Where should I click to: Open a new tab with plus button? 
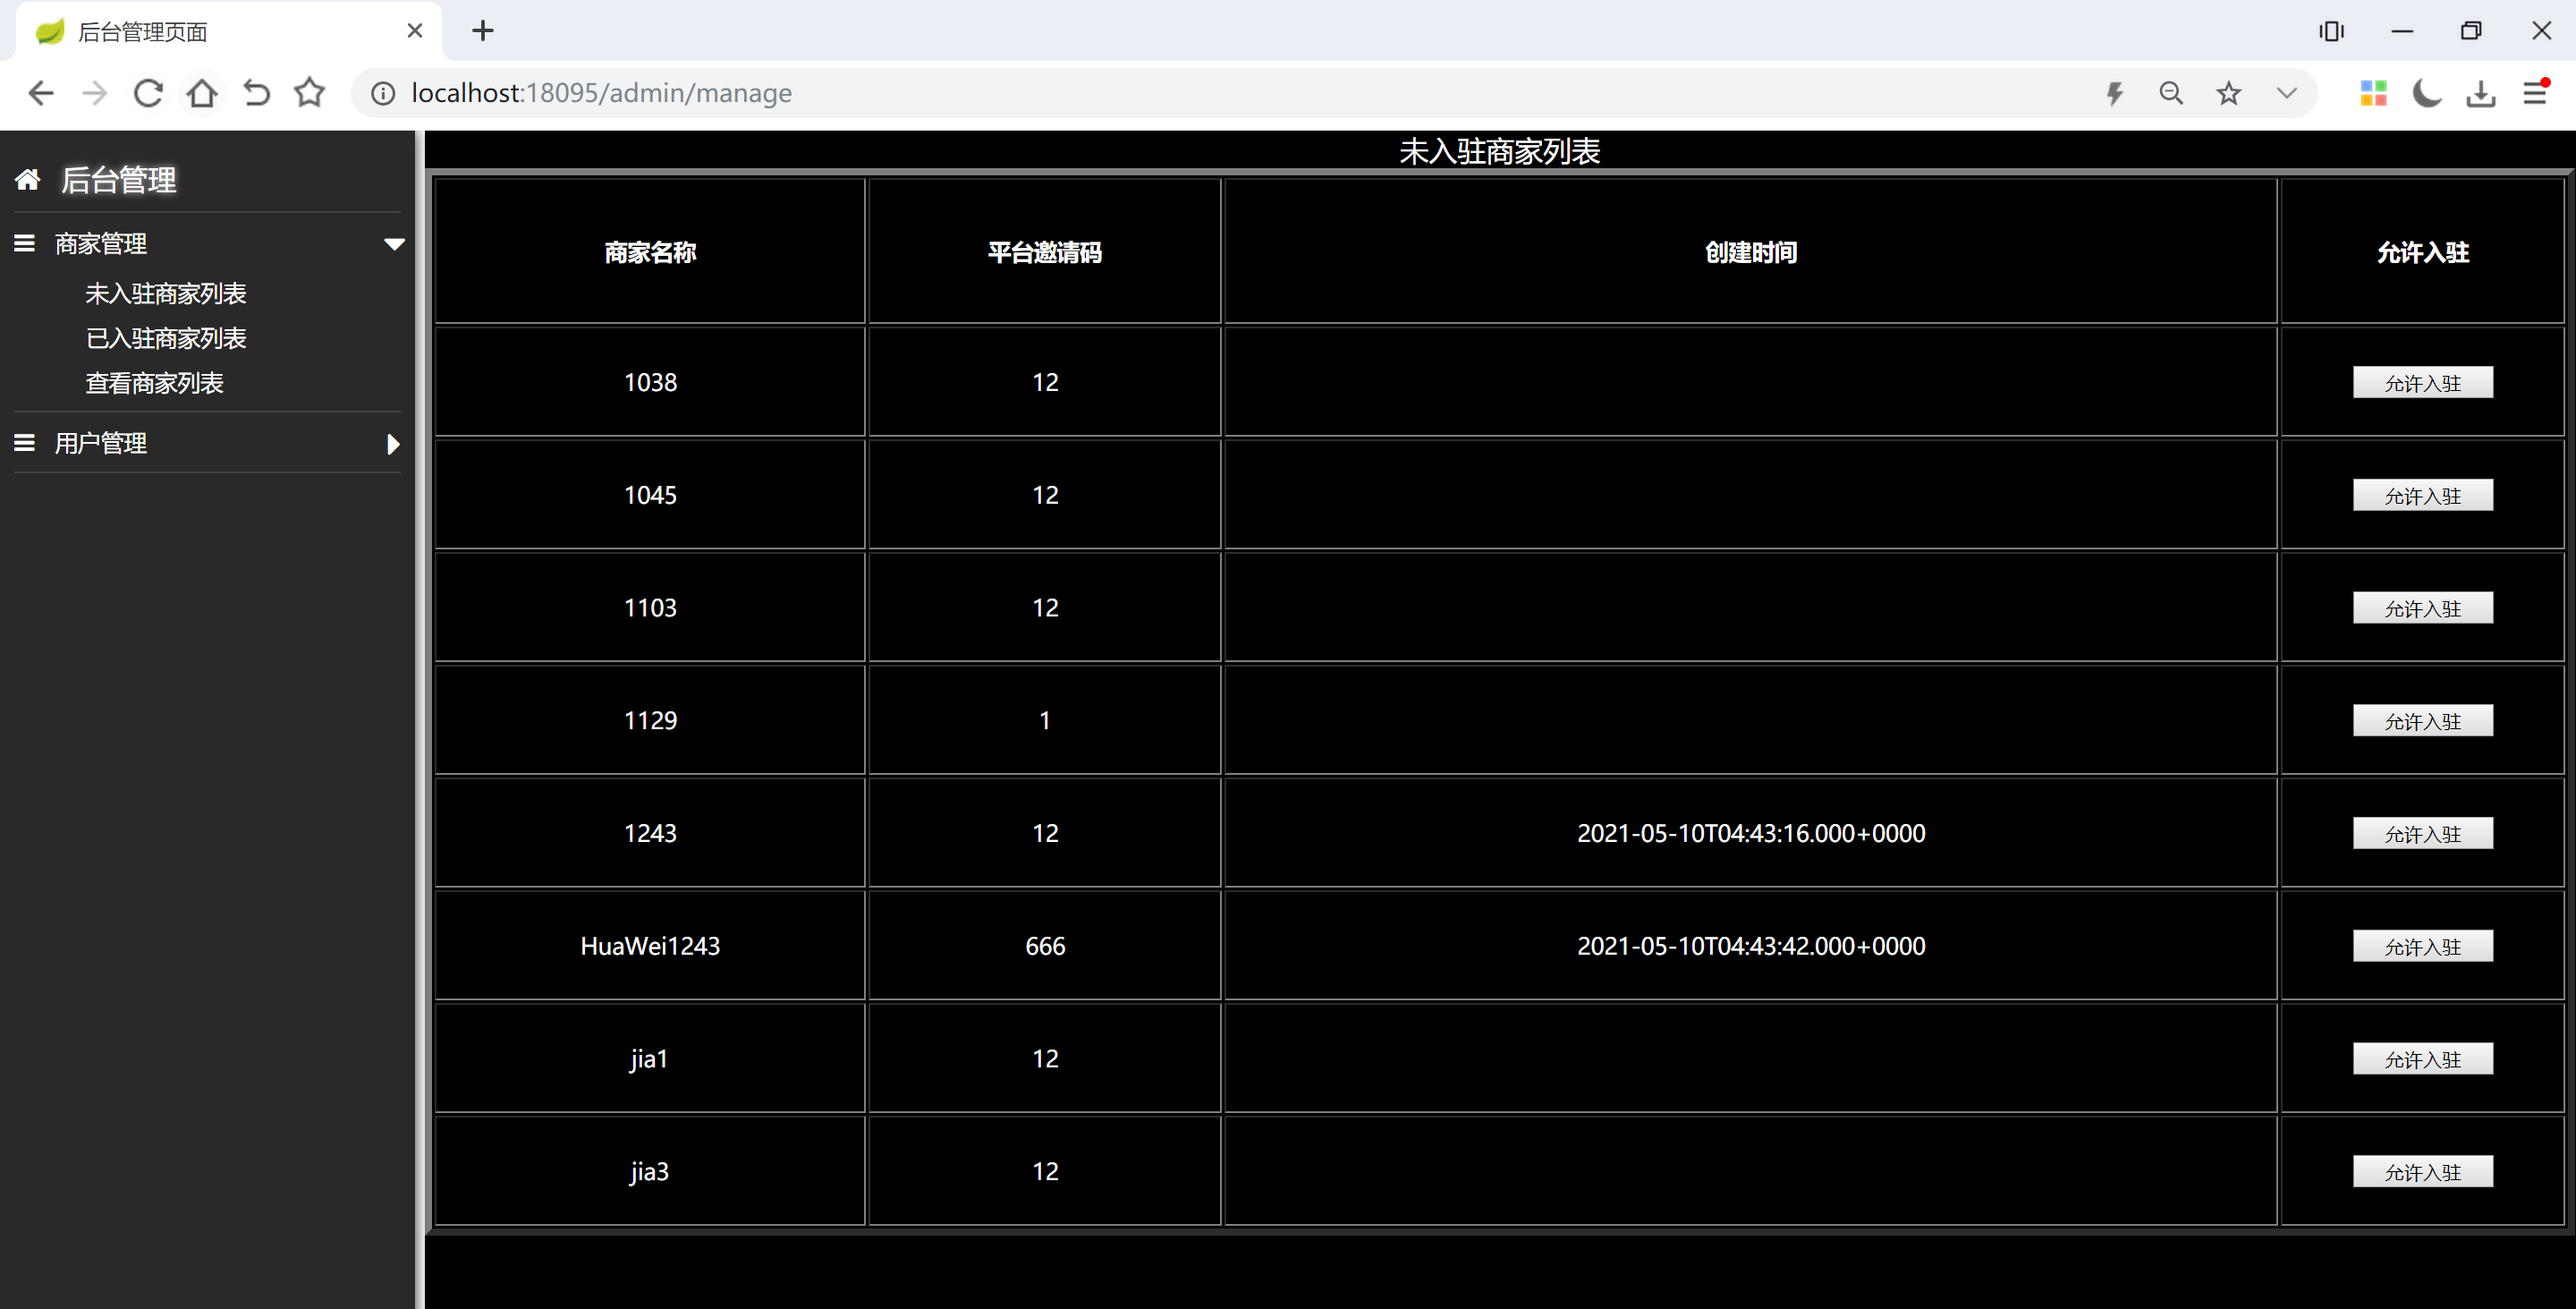click(x=483, y=31)
